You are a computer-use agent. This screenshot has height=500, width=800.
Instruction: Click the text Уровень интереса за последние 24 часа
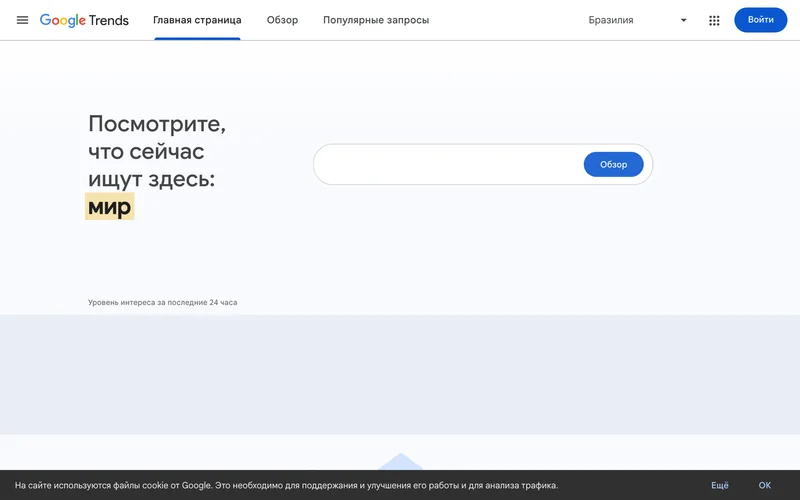pyautogui.click(x=162, y=303)
